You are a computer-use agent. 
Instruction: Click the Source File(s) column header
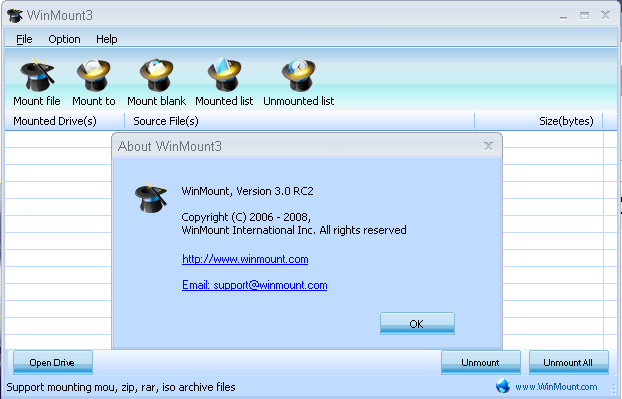[x=299, y=121]
